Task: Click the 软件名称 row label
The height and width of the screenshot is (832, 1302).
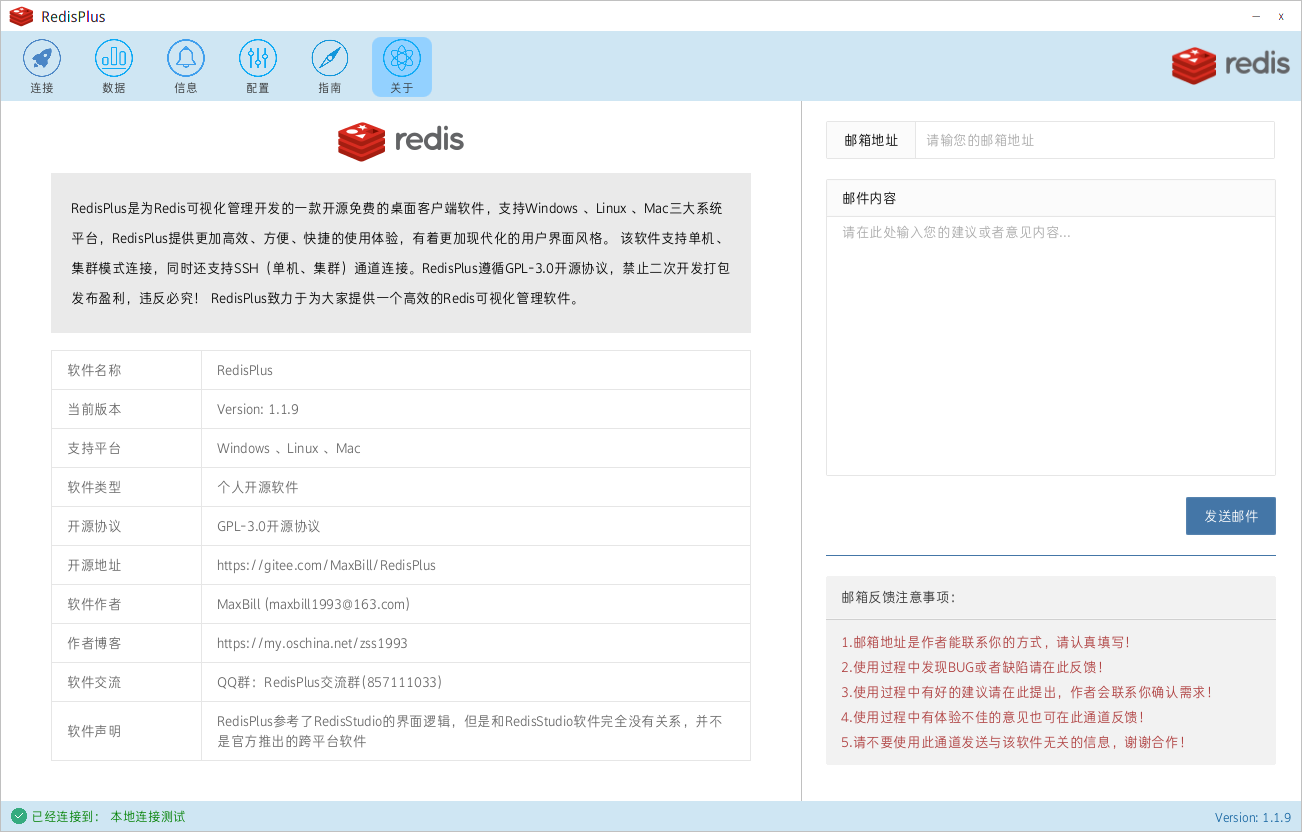Action: [x=94, y=370]
